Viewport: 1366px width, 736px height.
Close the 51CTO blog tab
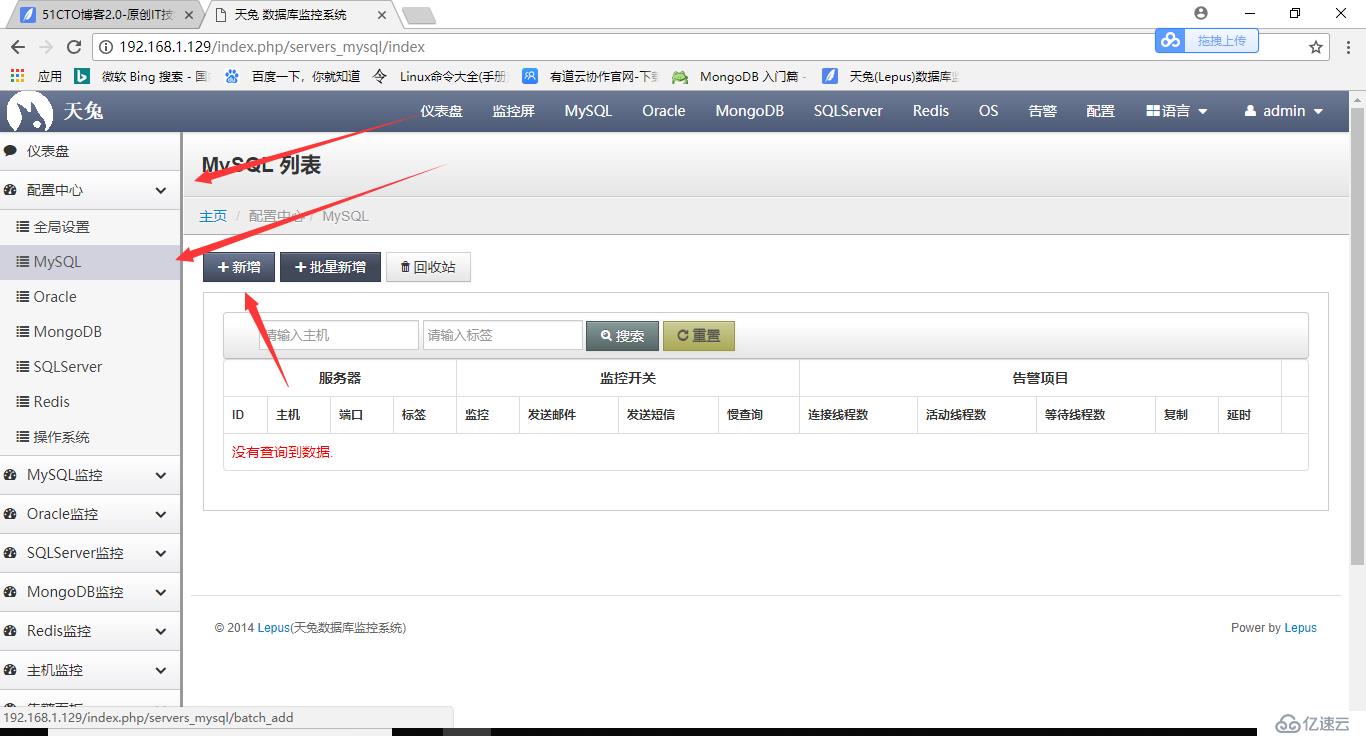189,15
